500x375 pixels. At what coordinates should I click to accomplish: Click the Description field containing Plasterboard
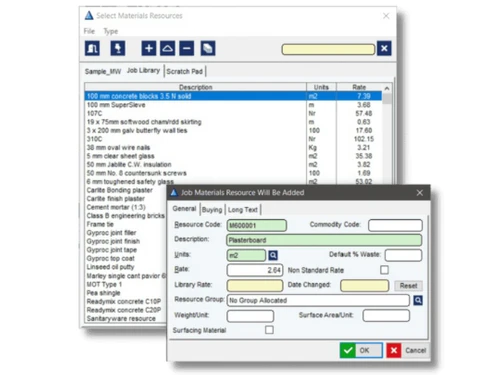(324, 240)
